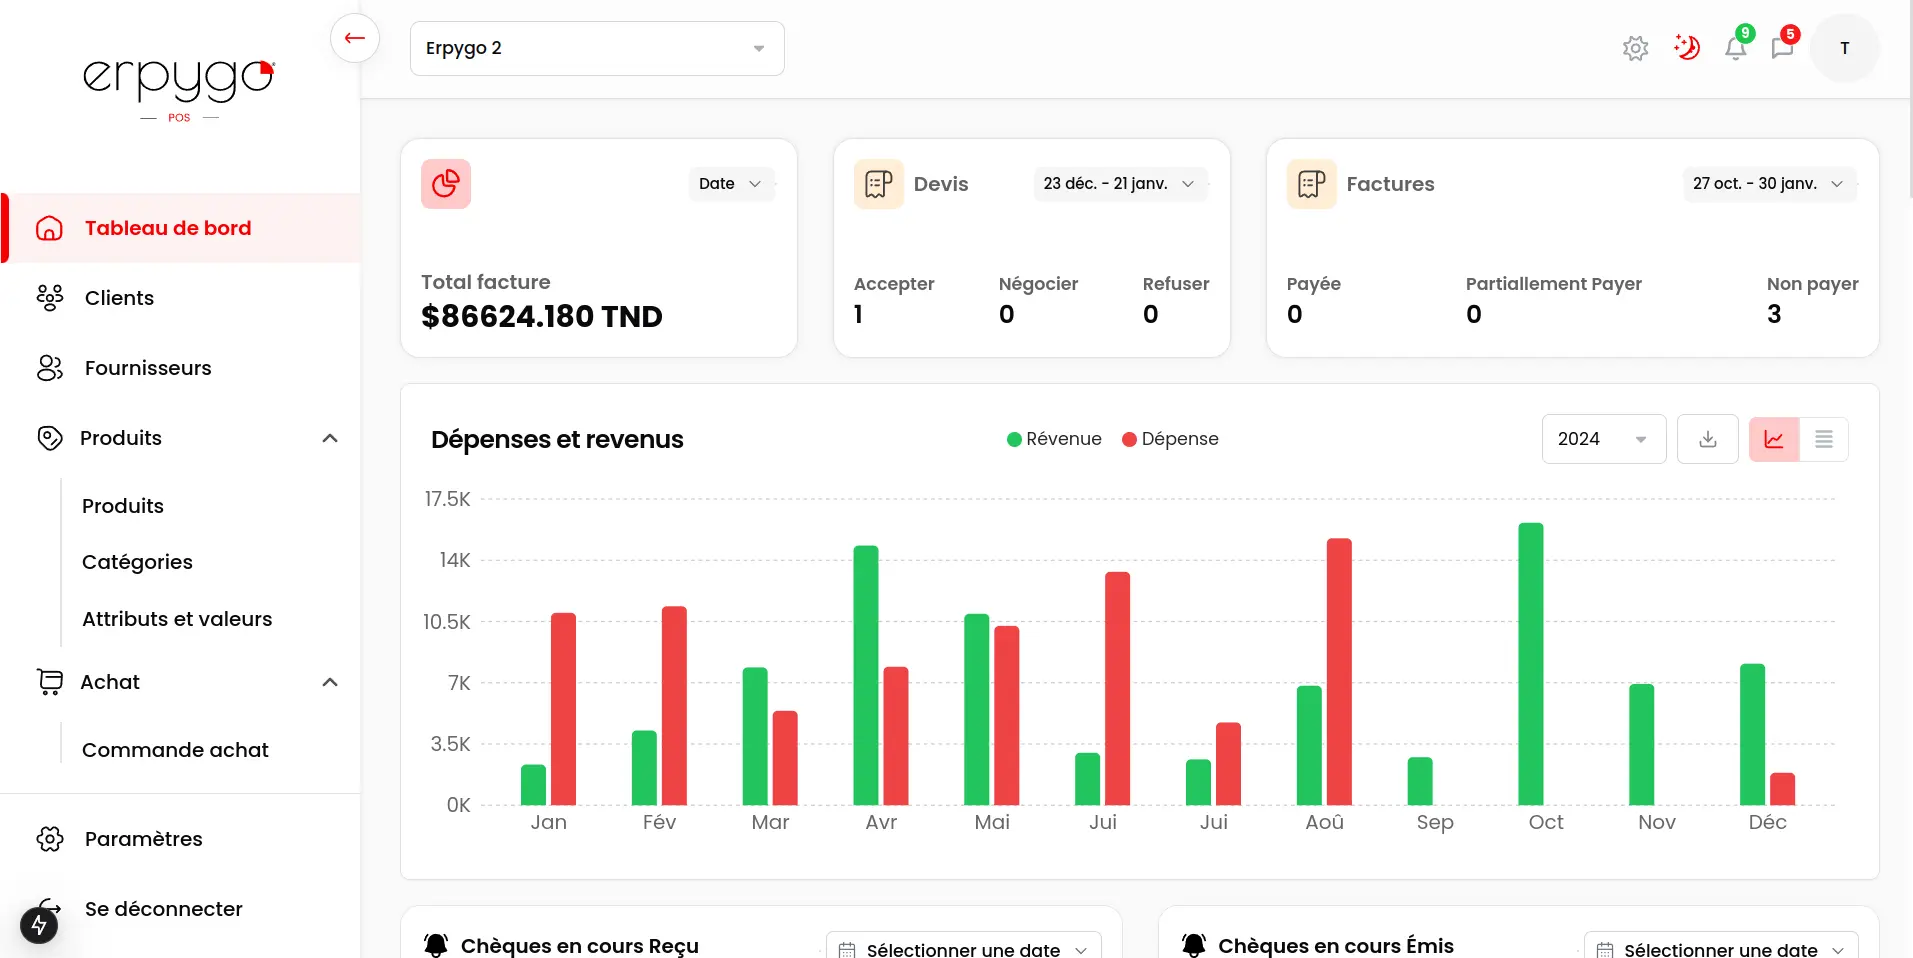This screenshot has height=958, width=1913.
Task: Collapse the Produits menu section
Action: pyautogui.click(x=330, y=438)
